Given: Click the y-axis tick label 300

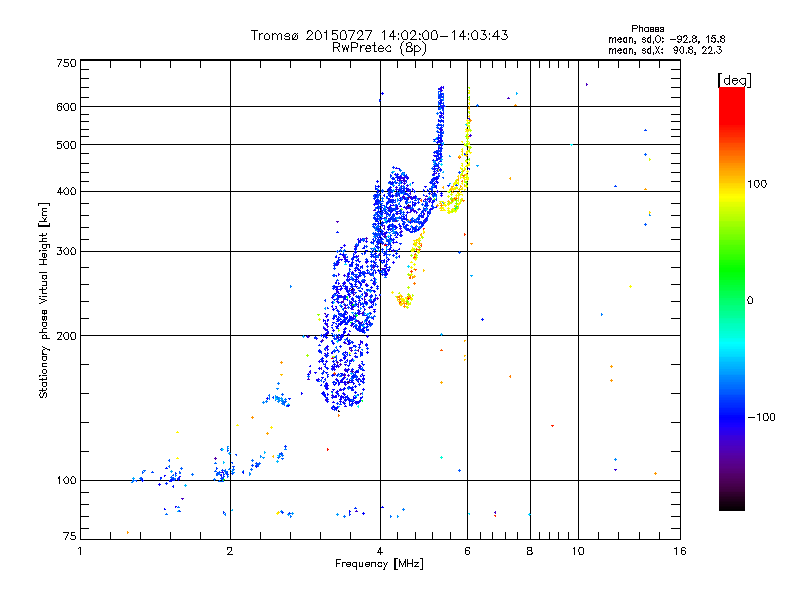Looking at the screenshot, I should point(66,252).
